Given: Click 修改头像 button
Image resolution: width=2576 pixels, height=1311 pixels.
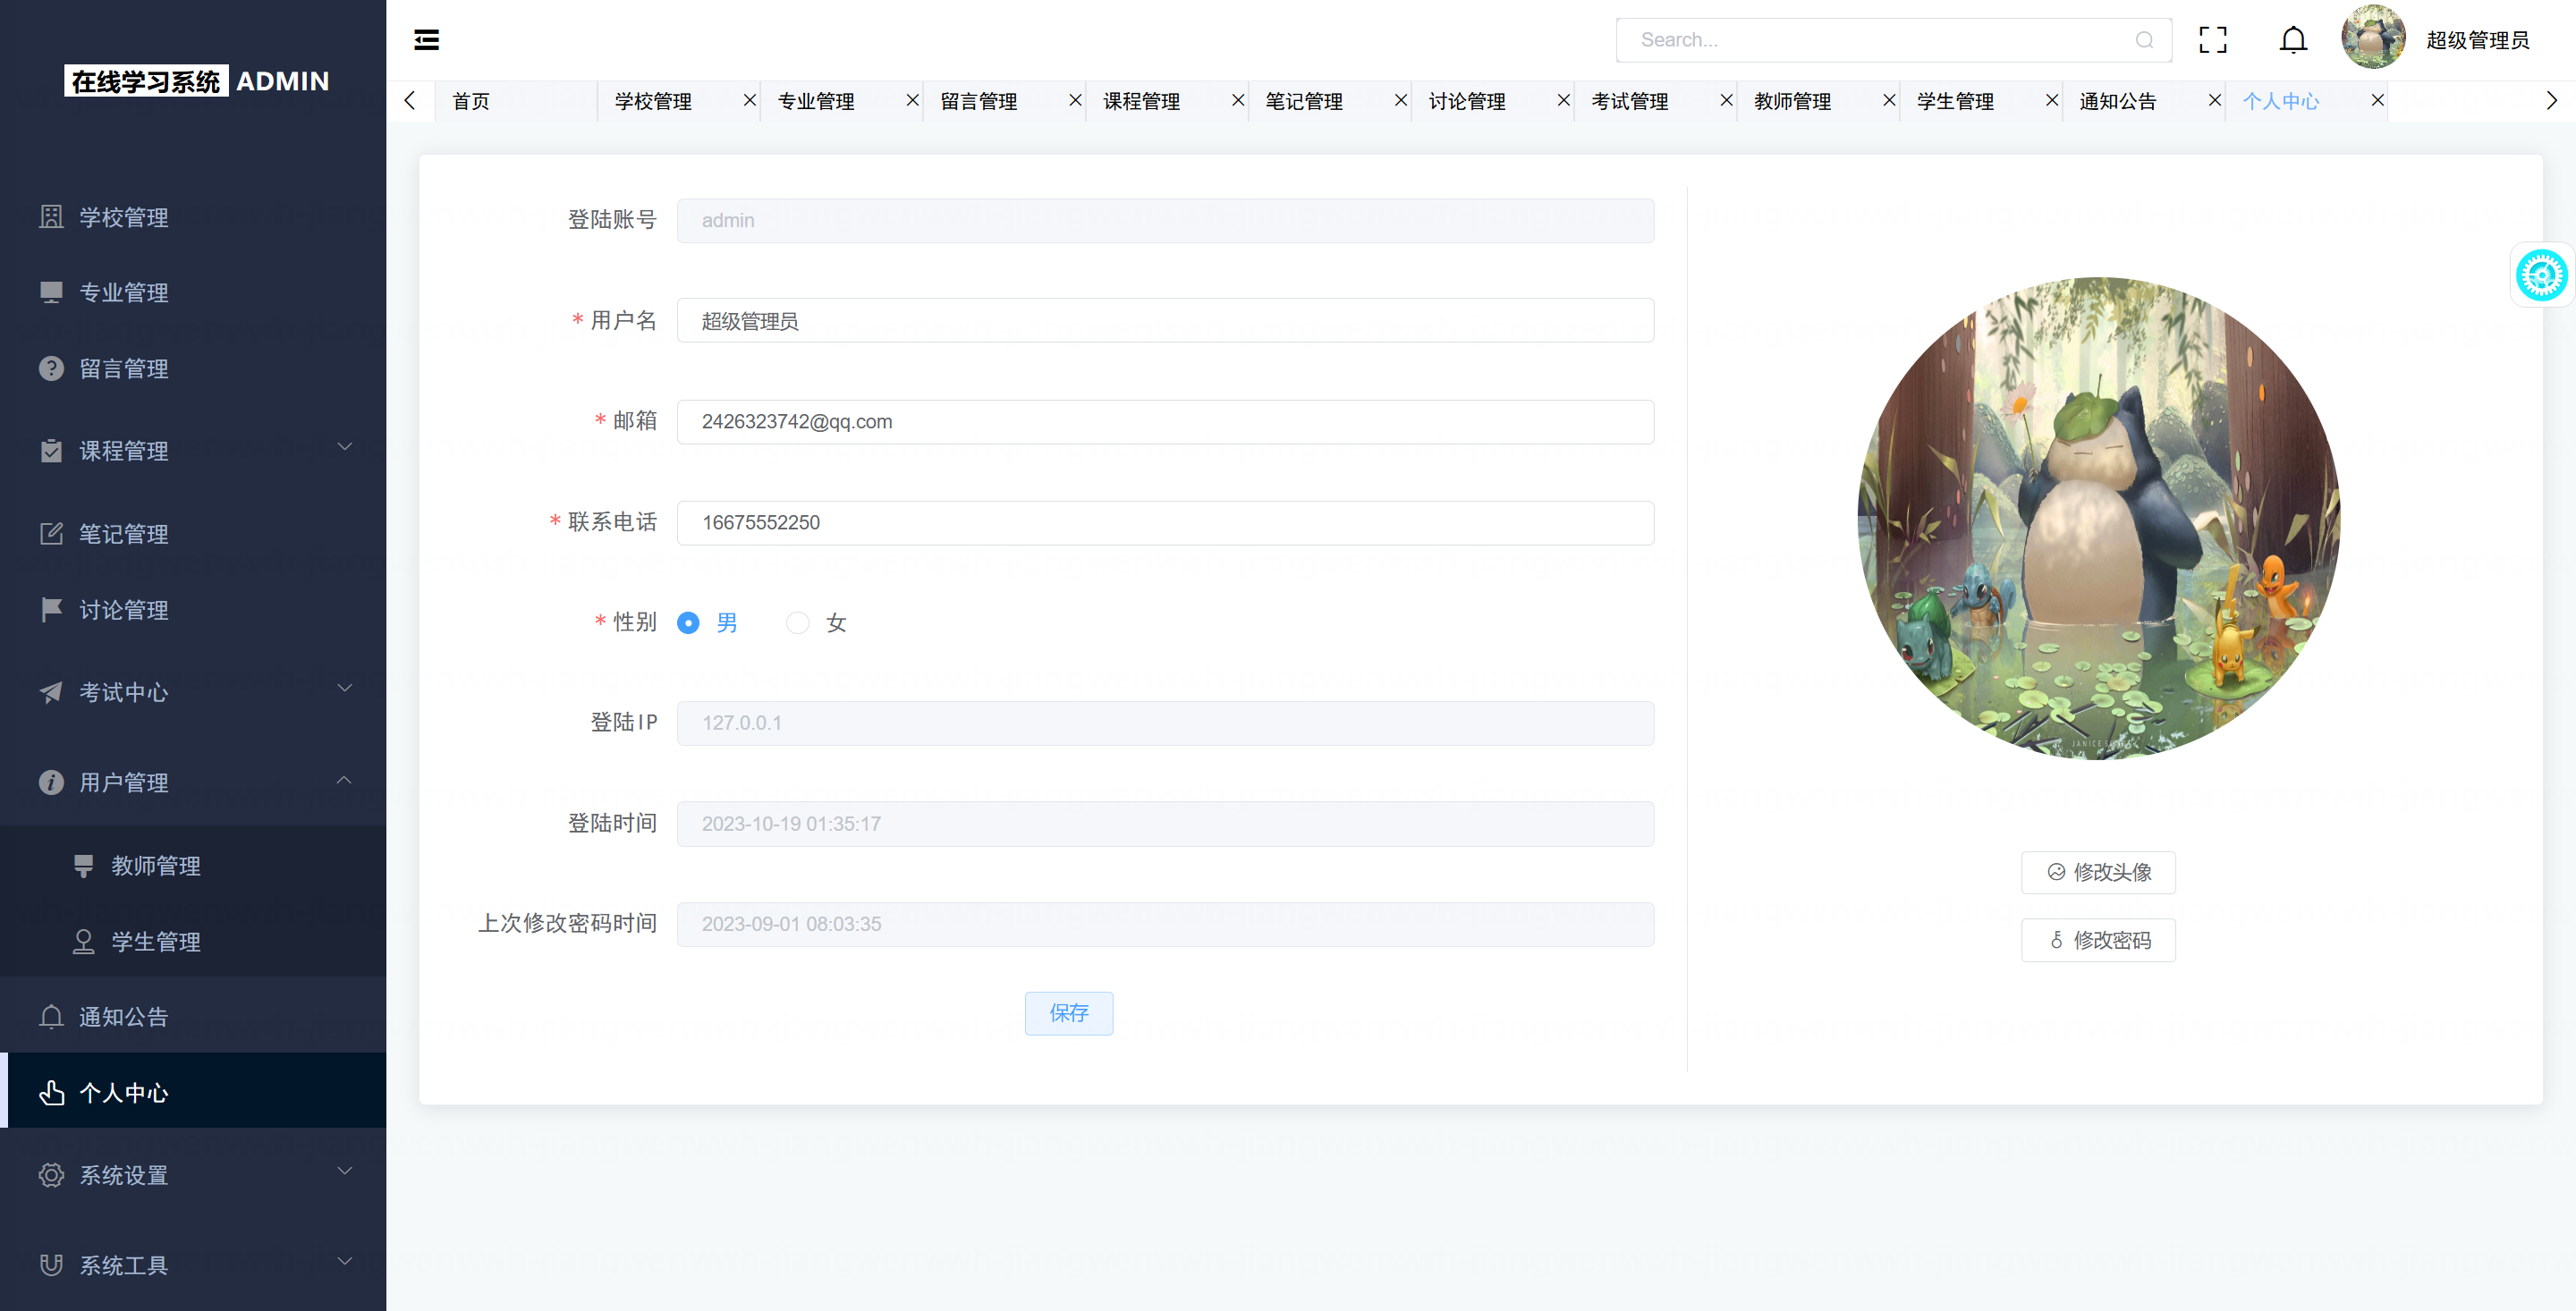Looking at the screenshot, I should coord(2098,872).
